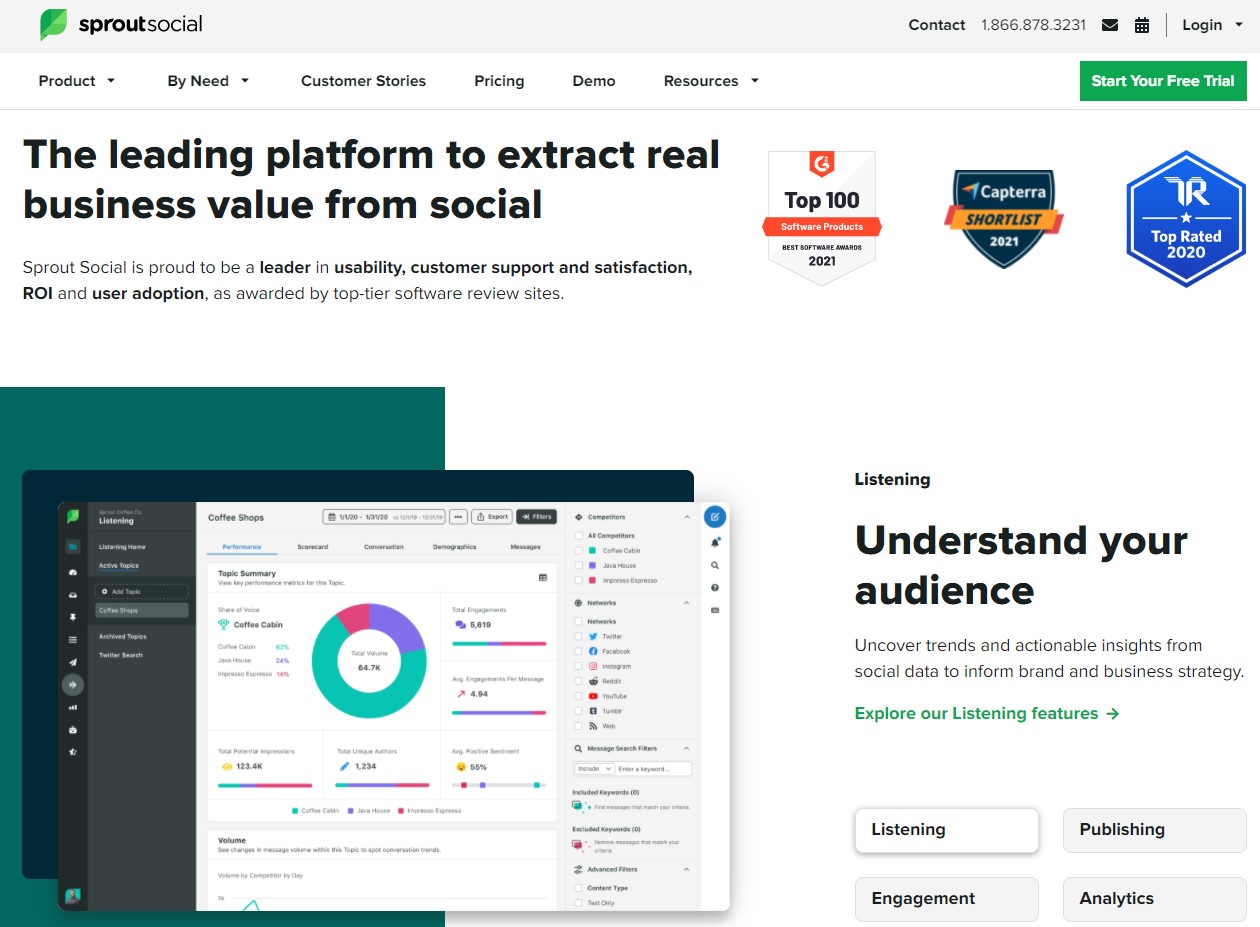Open the inbox tray sidebar icon

72,595
